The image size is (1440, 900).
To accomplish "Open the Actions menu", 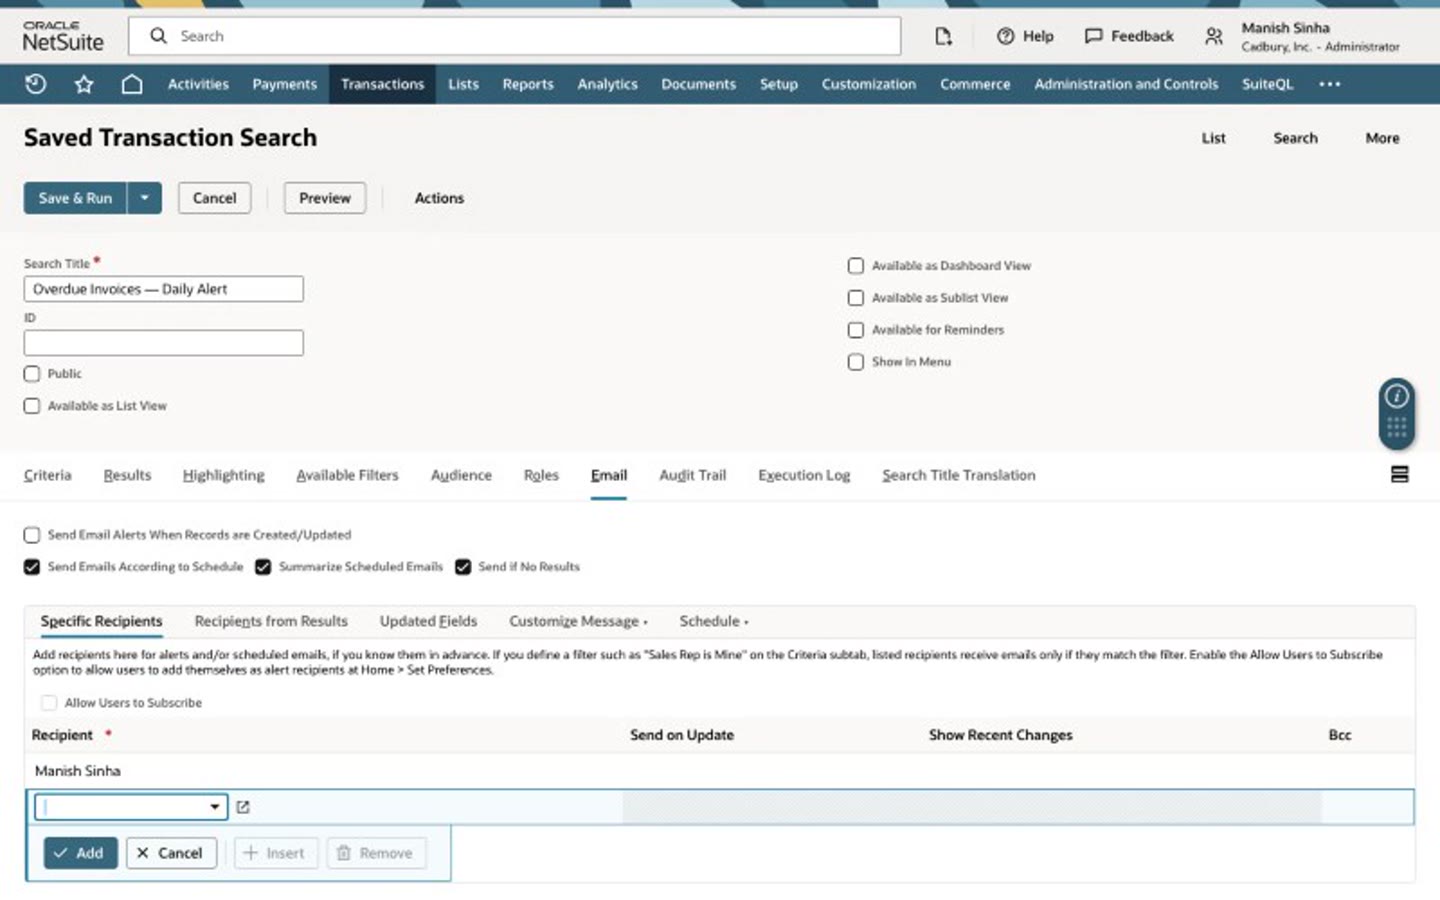I will [439, 198].
